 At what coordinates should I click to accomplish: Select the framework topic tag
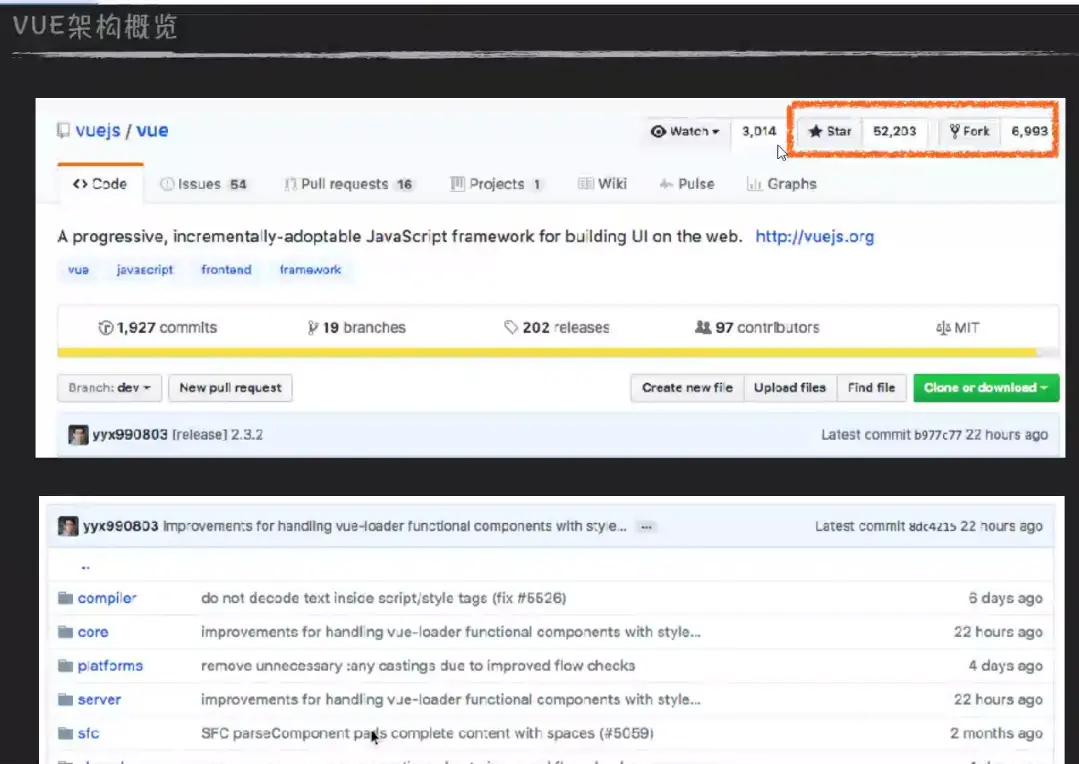tap(310, 270)
